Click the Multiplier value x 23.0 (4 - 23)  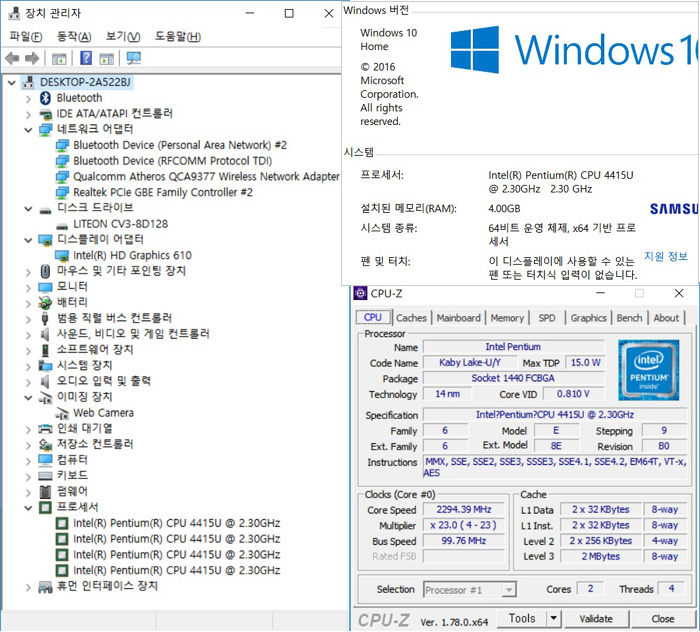point(464,525)
